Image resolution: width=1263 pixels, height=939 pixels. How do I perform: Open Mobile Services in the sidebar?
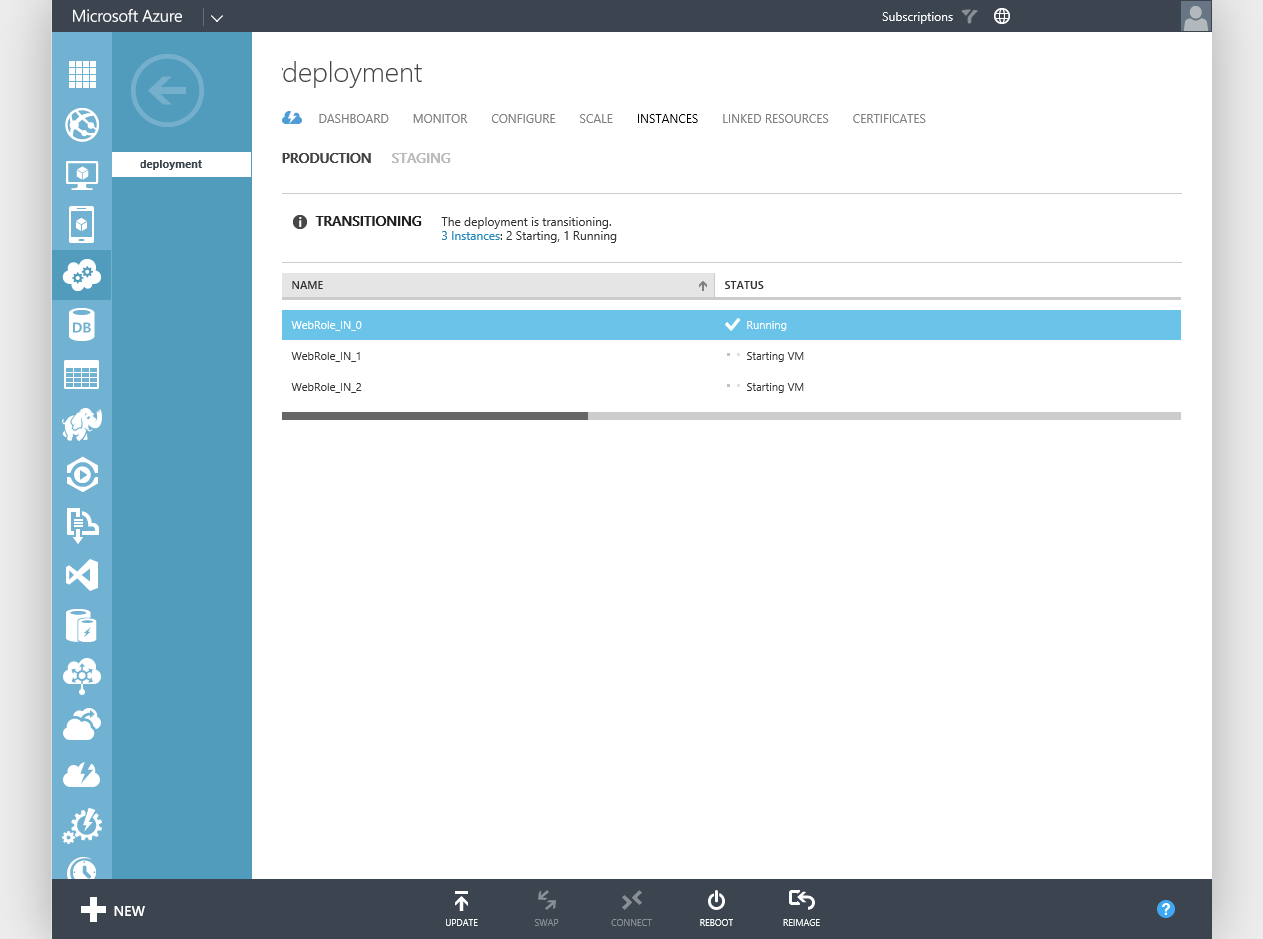pos(81,225)
